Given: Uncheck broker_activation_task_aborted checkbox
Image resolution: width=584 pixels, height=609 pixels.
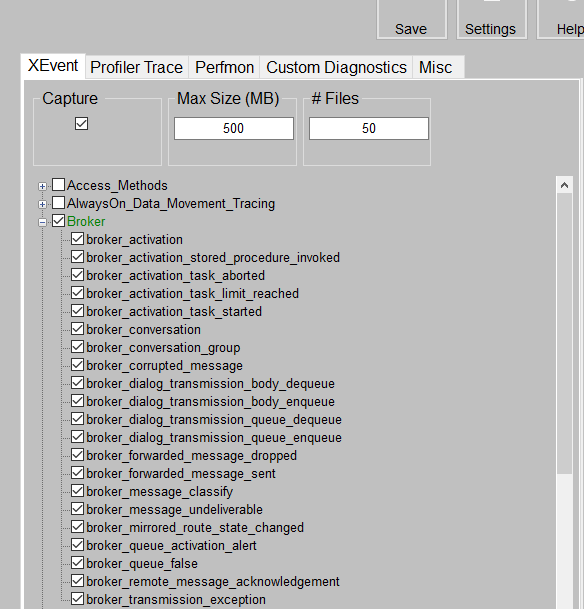Looking at the screenshot, I should pyautogui.click(x=78, y=275).
